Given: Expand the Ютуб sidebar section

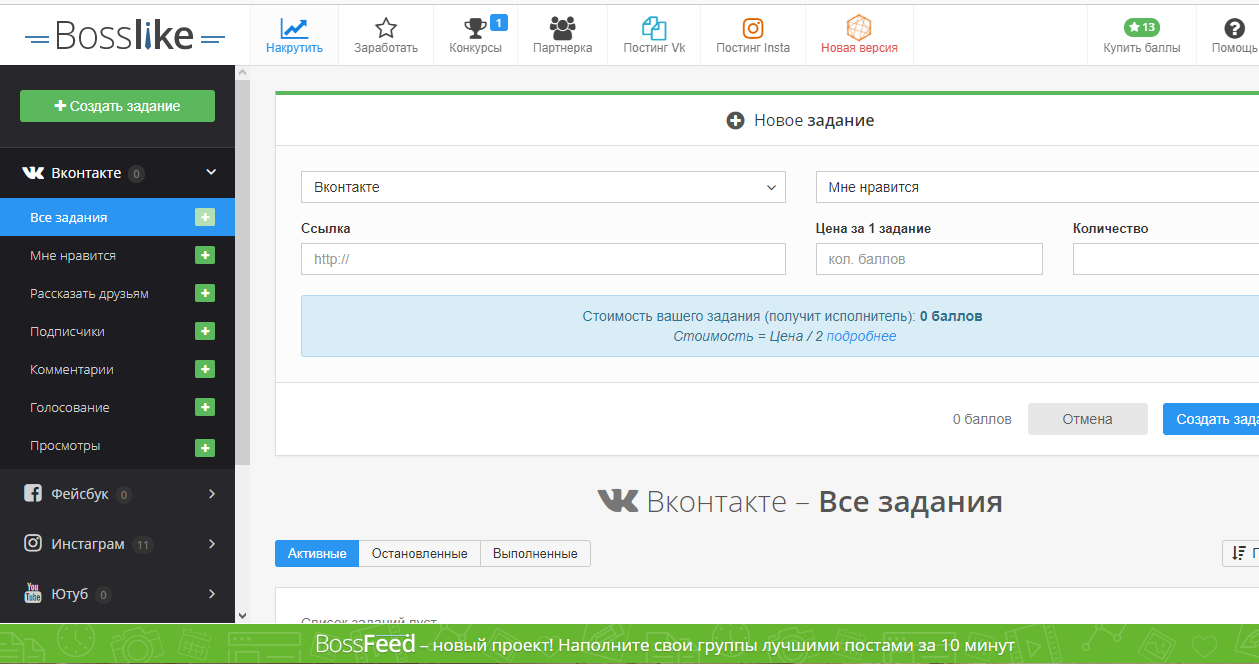Looking at the screenshot, I should 212,593.
